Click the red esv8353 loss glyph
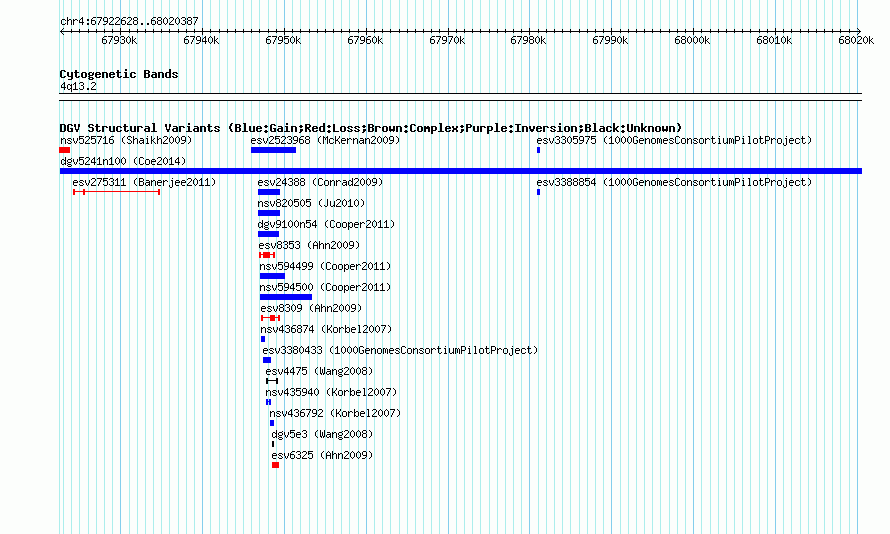 point(267,255)
